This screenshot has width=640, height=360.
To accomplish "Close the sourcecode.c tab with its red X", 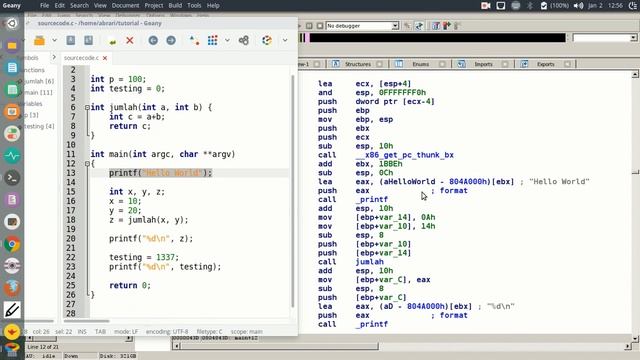I will click(x=105, y=58).
